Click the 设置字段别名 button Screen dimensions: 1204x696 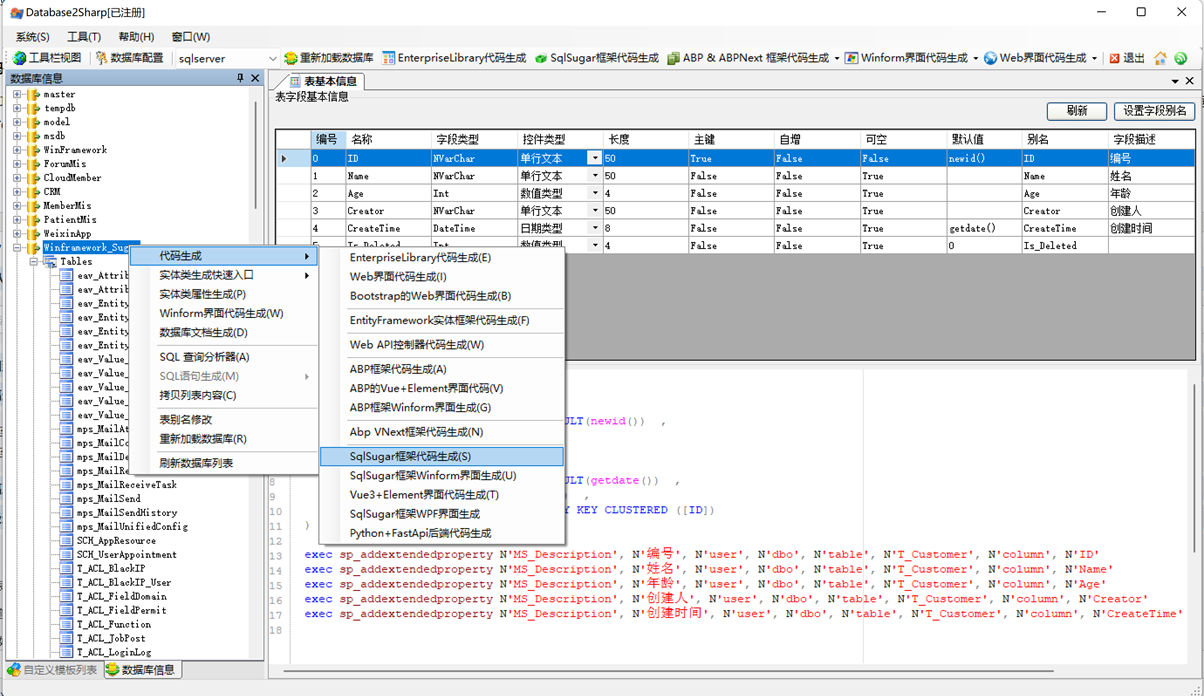[1154, 111]
